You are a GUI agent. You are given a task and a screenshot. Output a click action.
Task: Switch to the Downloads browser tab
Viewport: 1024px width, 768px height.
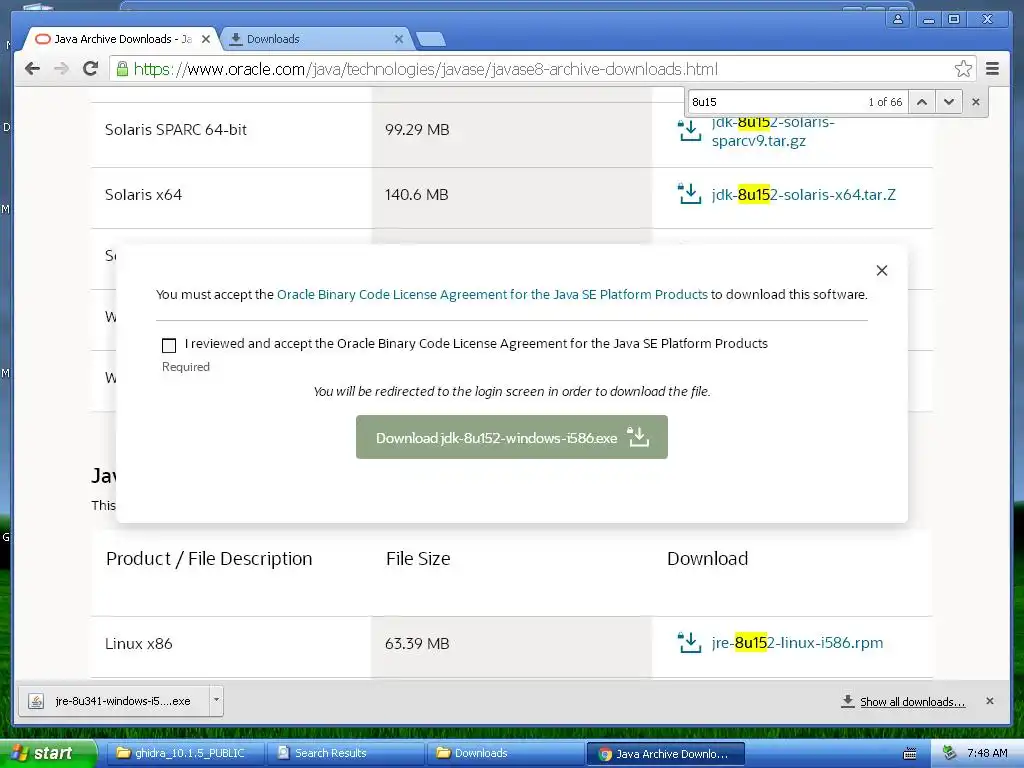pos(313,39)
